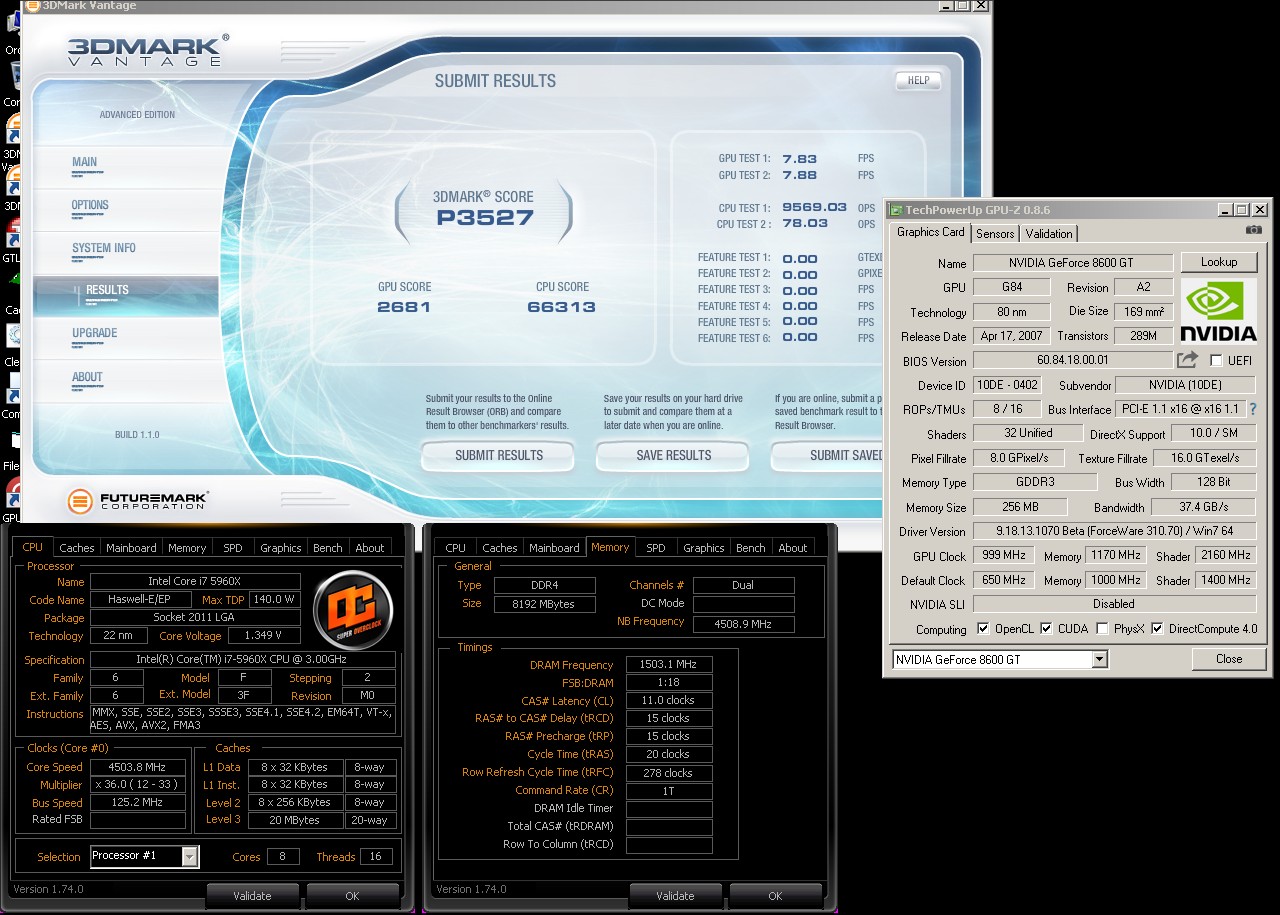Image resolution: width=1280 pixels, height=915 pixels.
Task: Click the 3DMark score P3527
Action: point(485,217)
